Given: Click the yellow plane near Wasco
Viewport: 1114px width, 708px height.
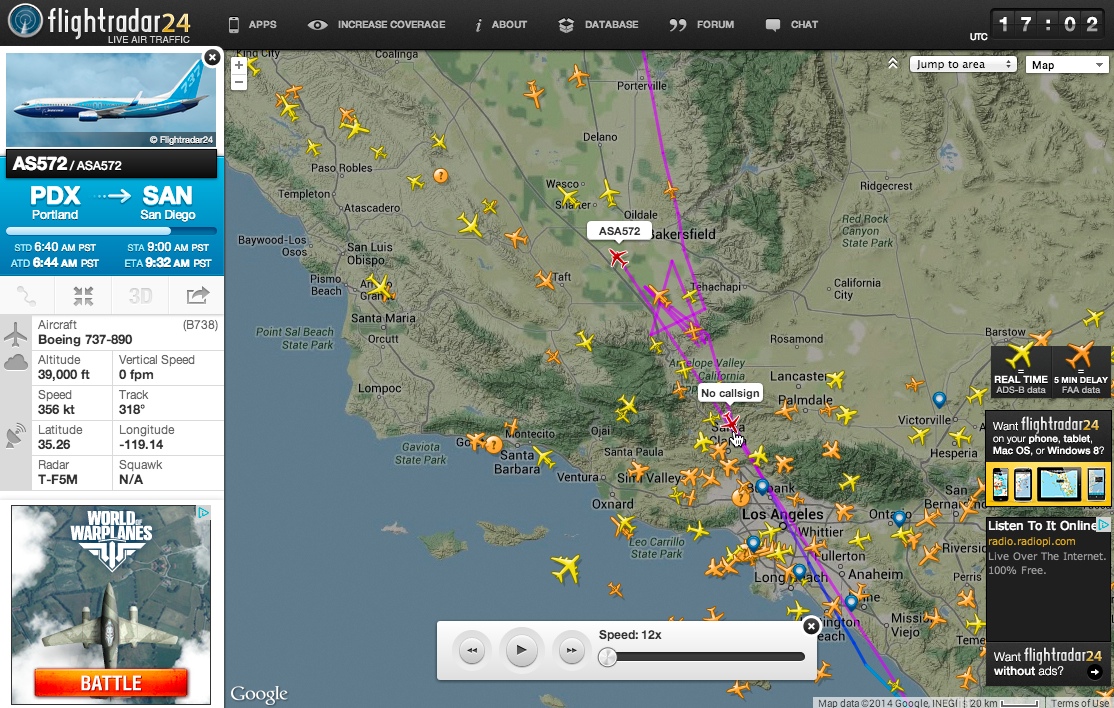Looking at the screenshot, I should point(567,195).
